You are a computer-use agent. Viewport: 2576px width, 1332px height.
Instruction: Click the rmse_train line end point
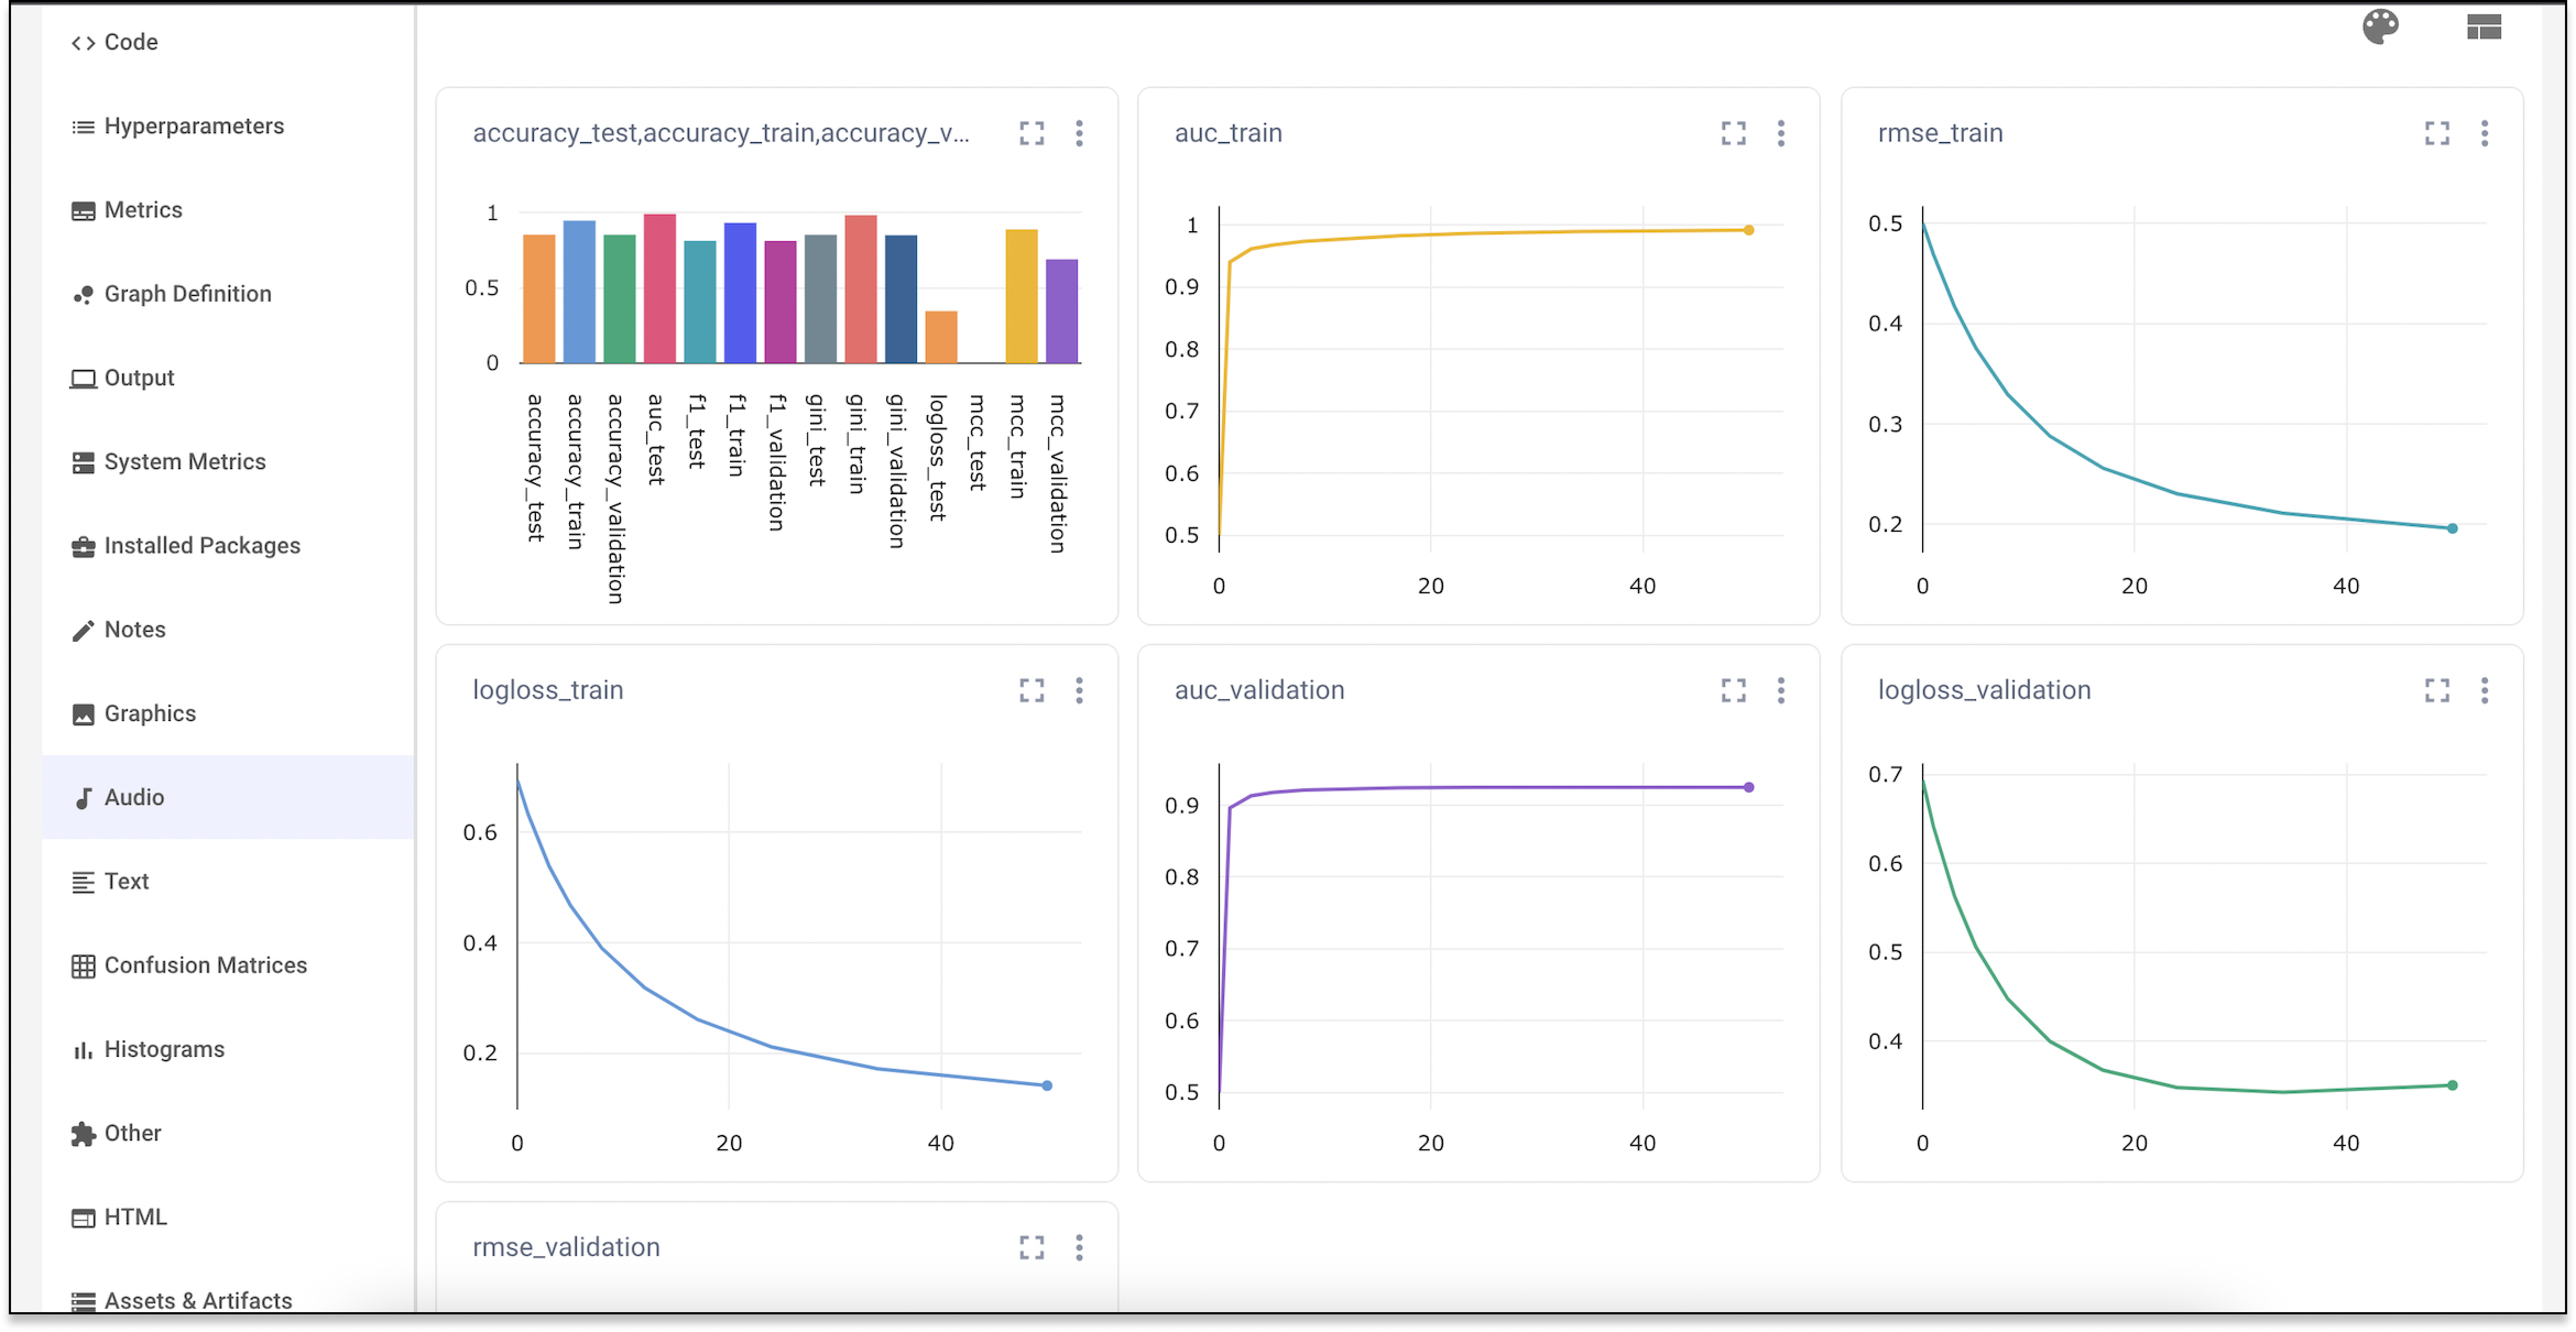[2452, 528]
